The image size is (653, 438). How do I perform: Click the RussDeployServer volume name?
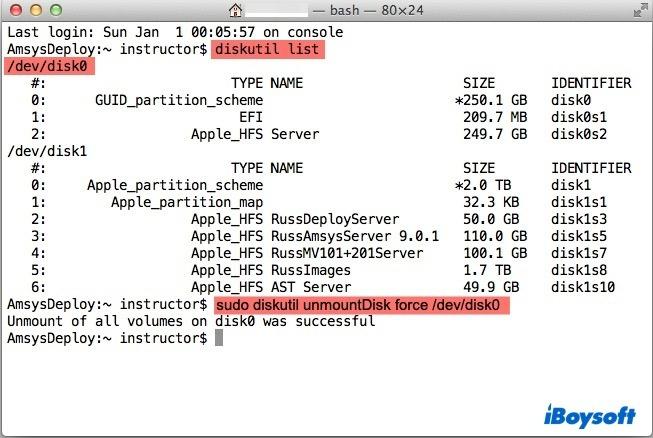coord(334,219)
